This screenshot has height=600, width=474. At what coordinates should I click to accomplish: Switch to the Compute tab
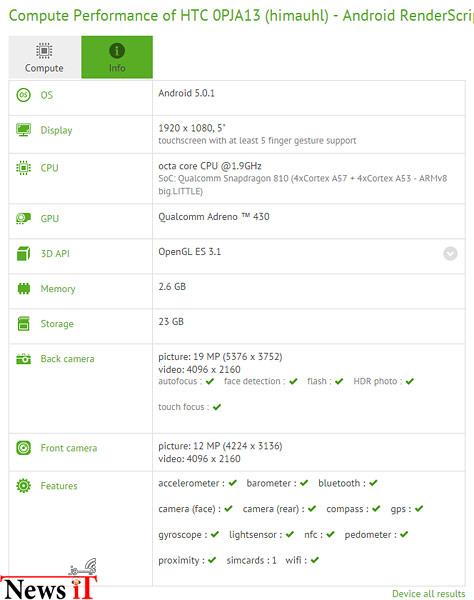click(44, 57)
